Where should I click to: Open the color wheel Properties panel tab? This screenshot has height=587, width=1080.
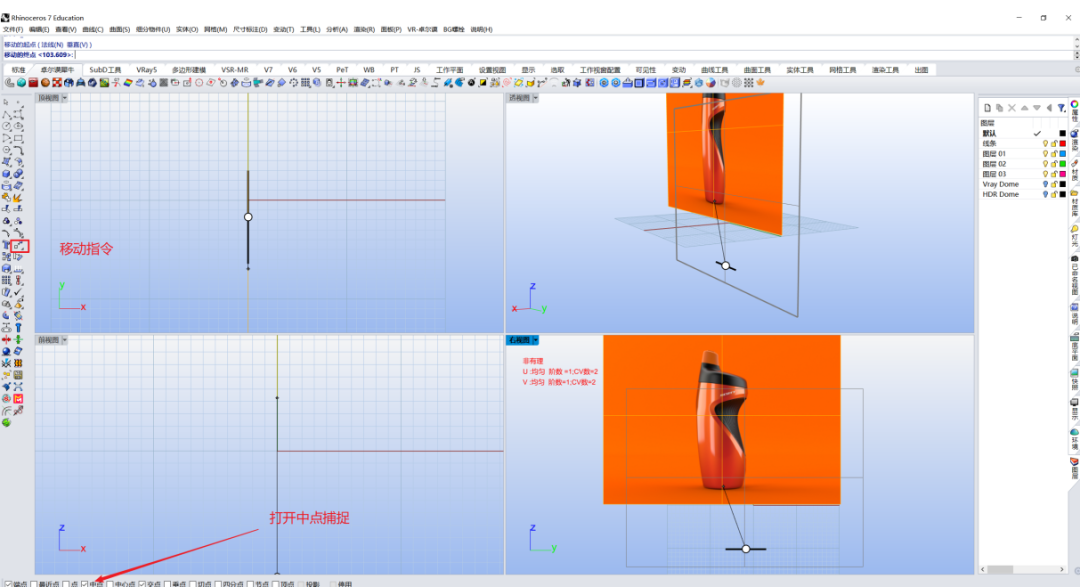click(1074, 105)
